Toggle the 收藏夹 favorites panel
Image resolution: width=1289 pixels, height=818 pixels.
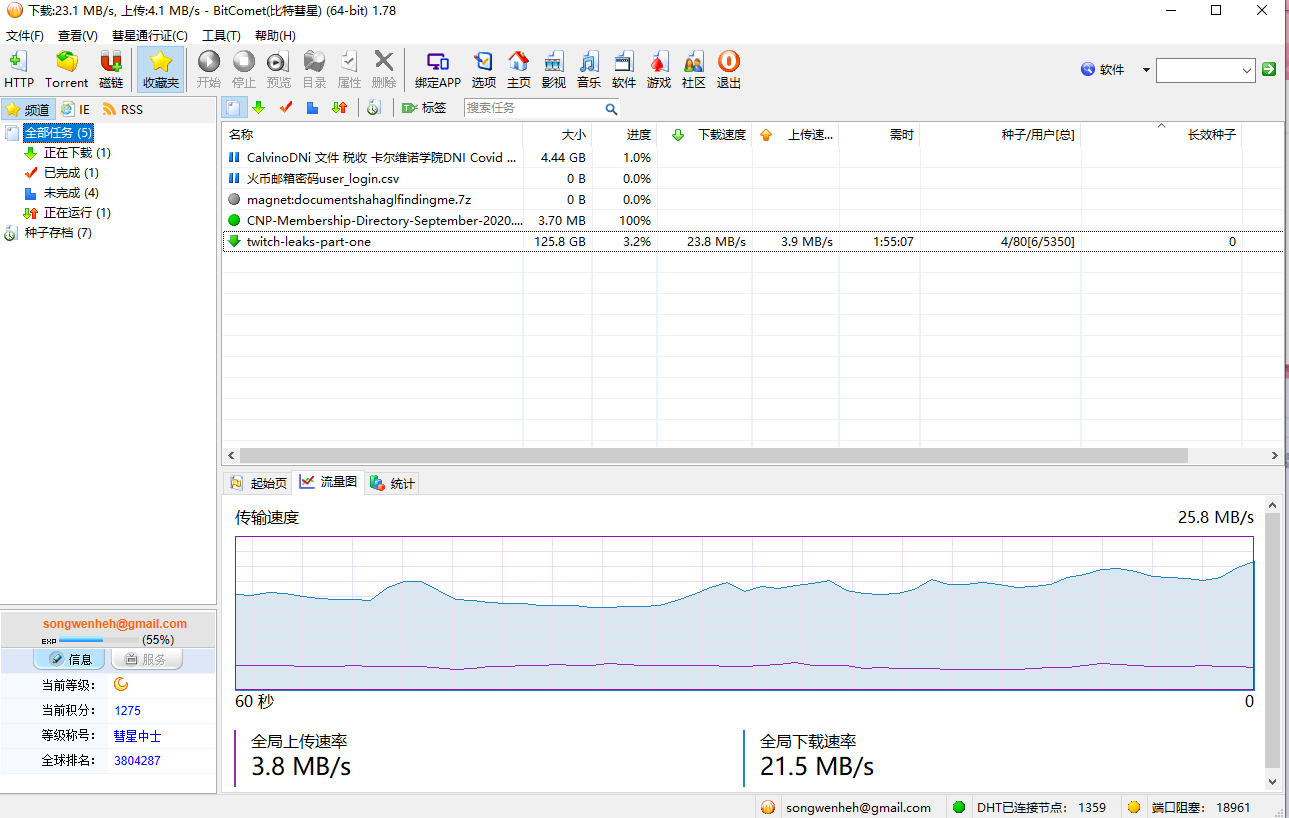tap(160, 70)
